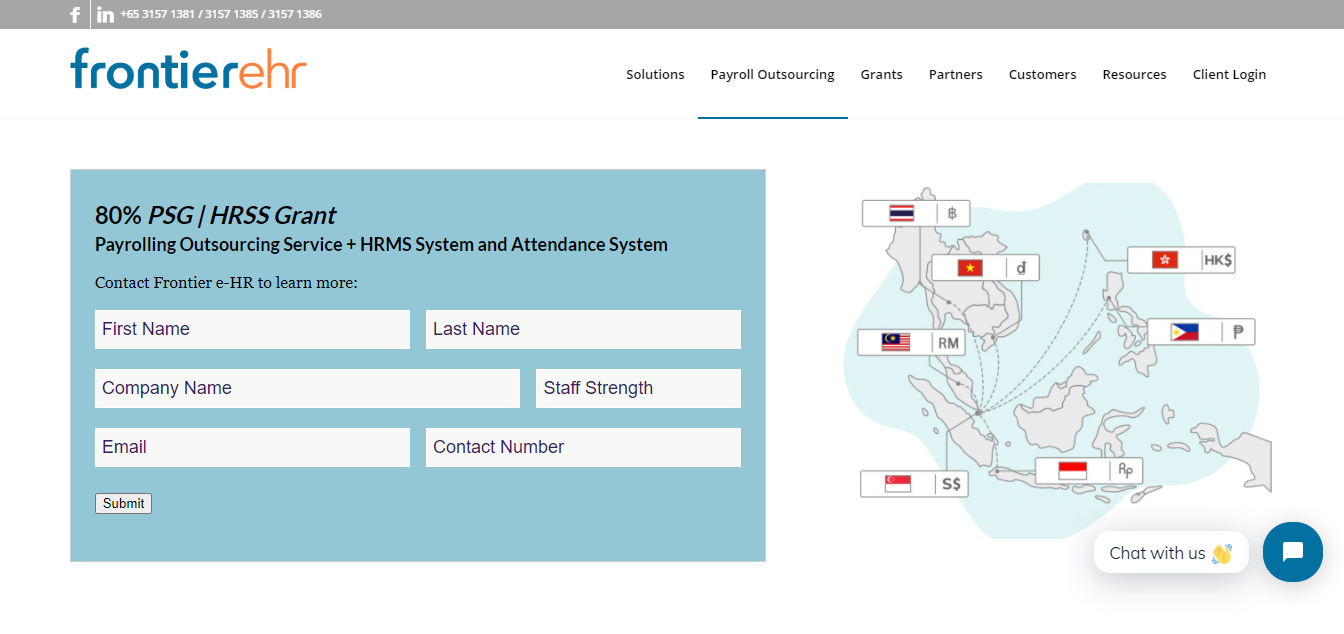Open the Facebook page icon
The width and height of the screenshot is (1344, 634).
pos(75,15)
